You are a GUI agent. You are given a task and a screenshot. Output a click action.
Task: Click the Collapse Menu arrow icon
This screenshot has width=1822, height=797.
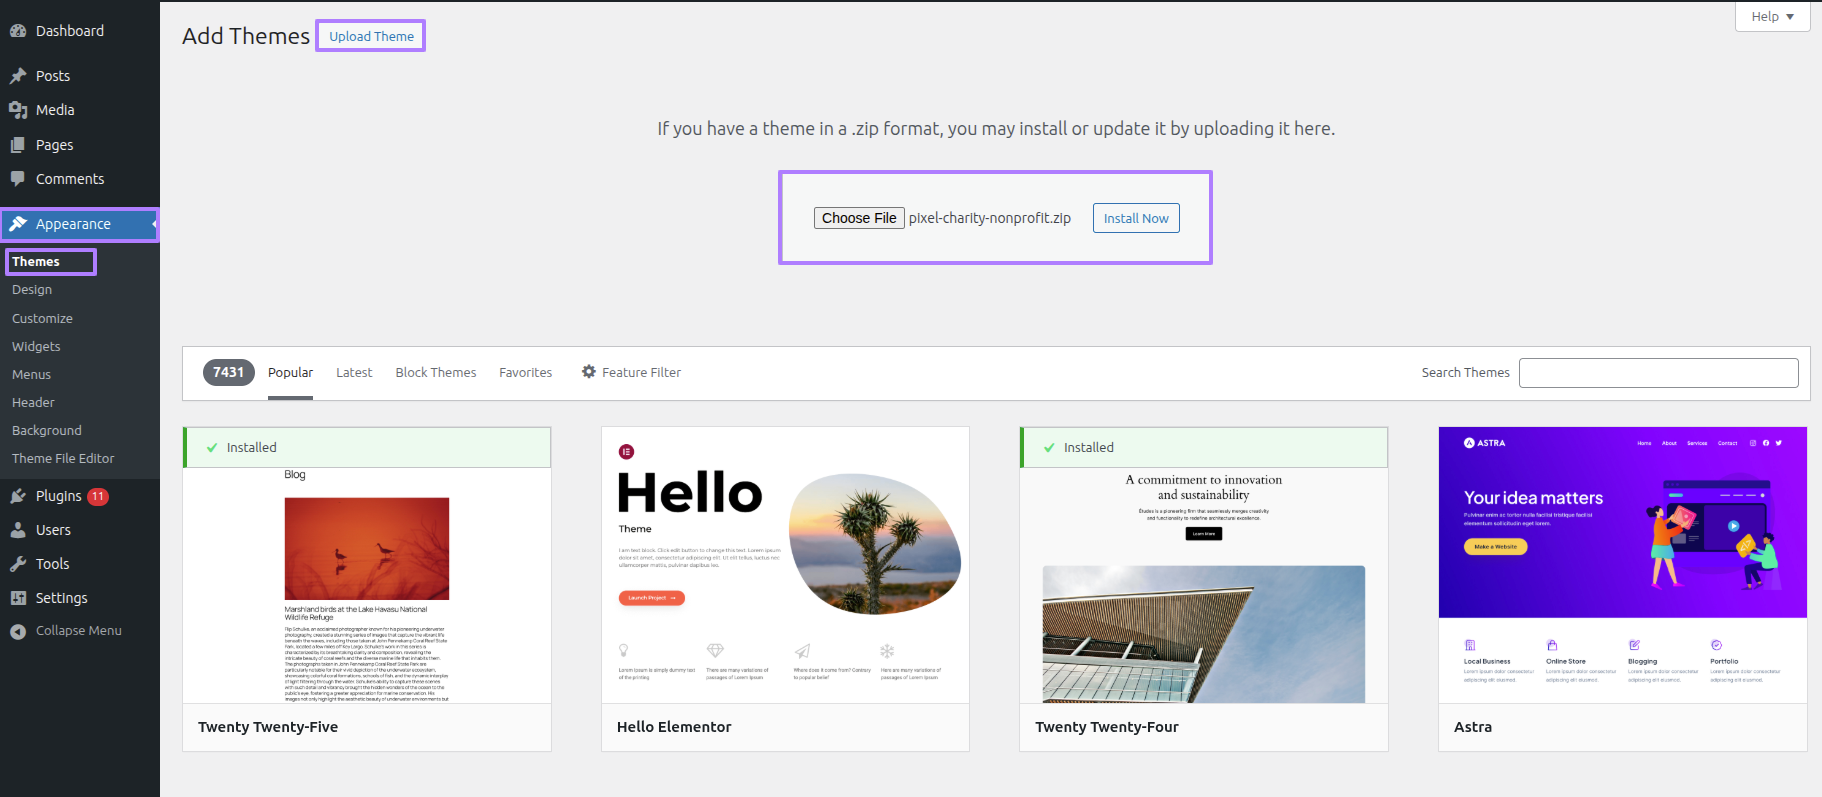[x=18, y=631]
